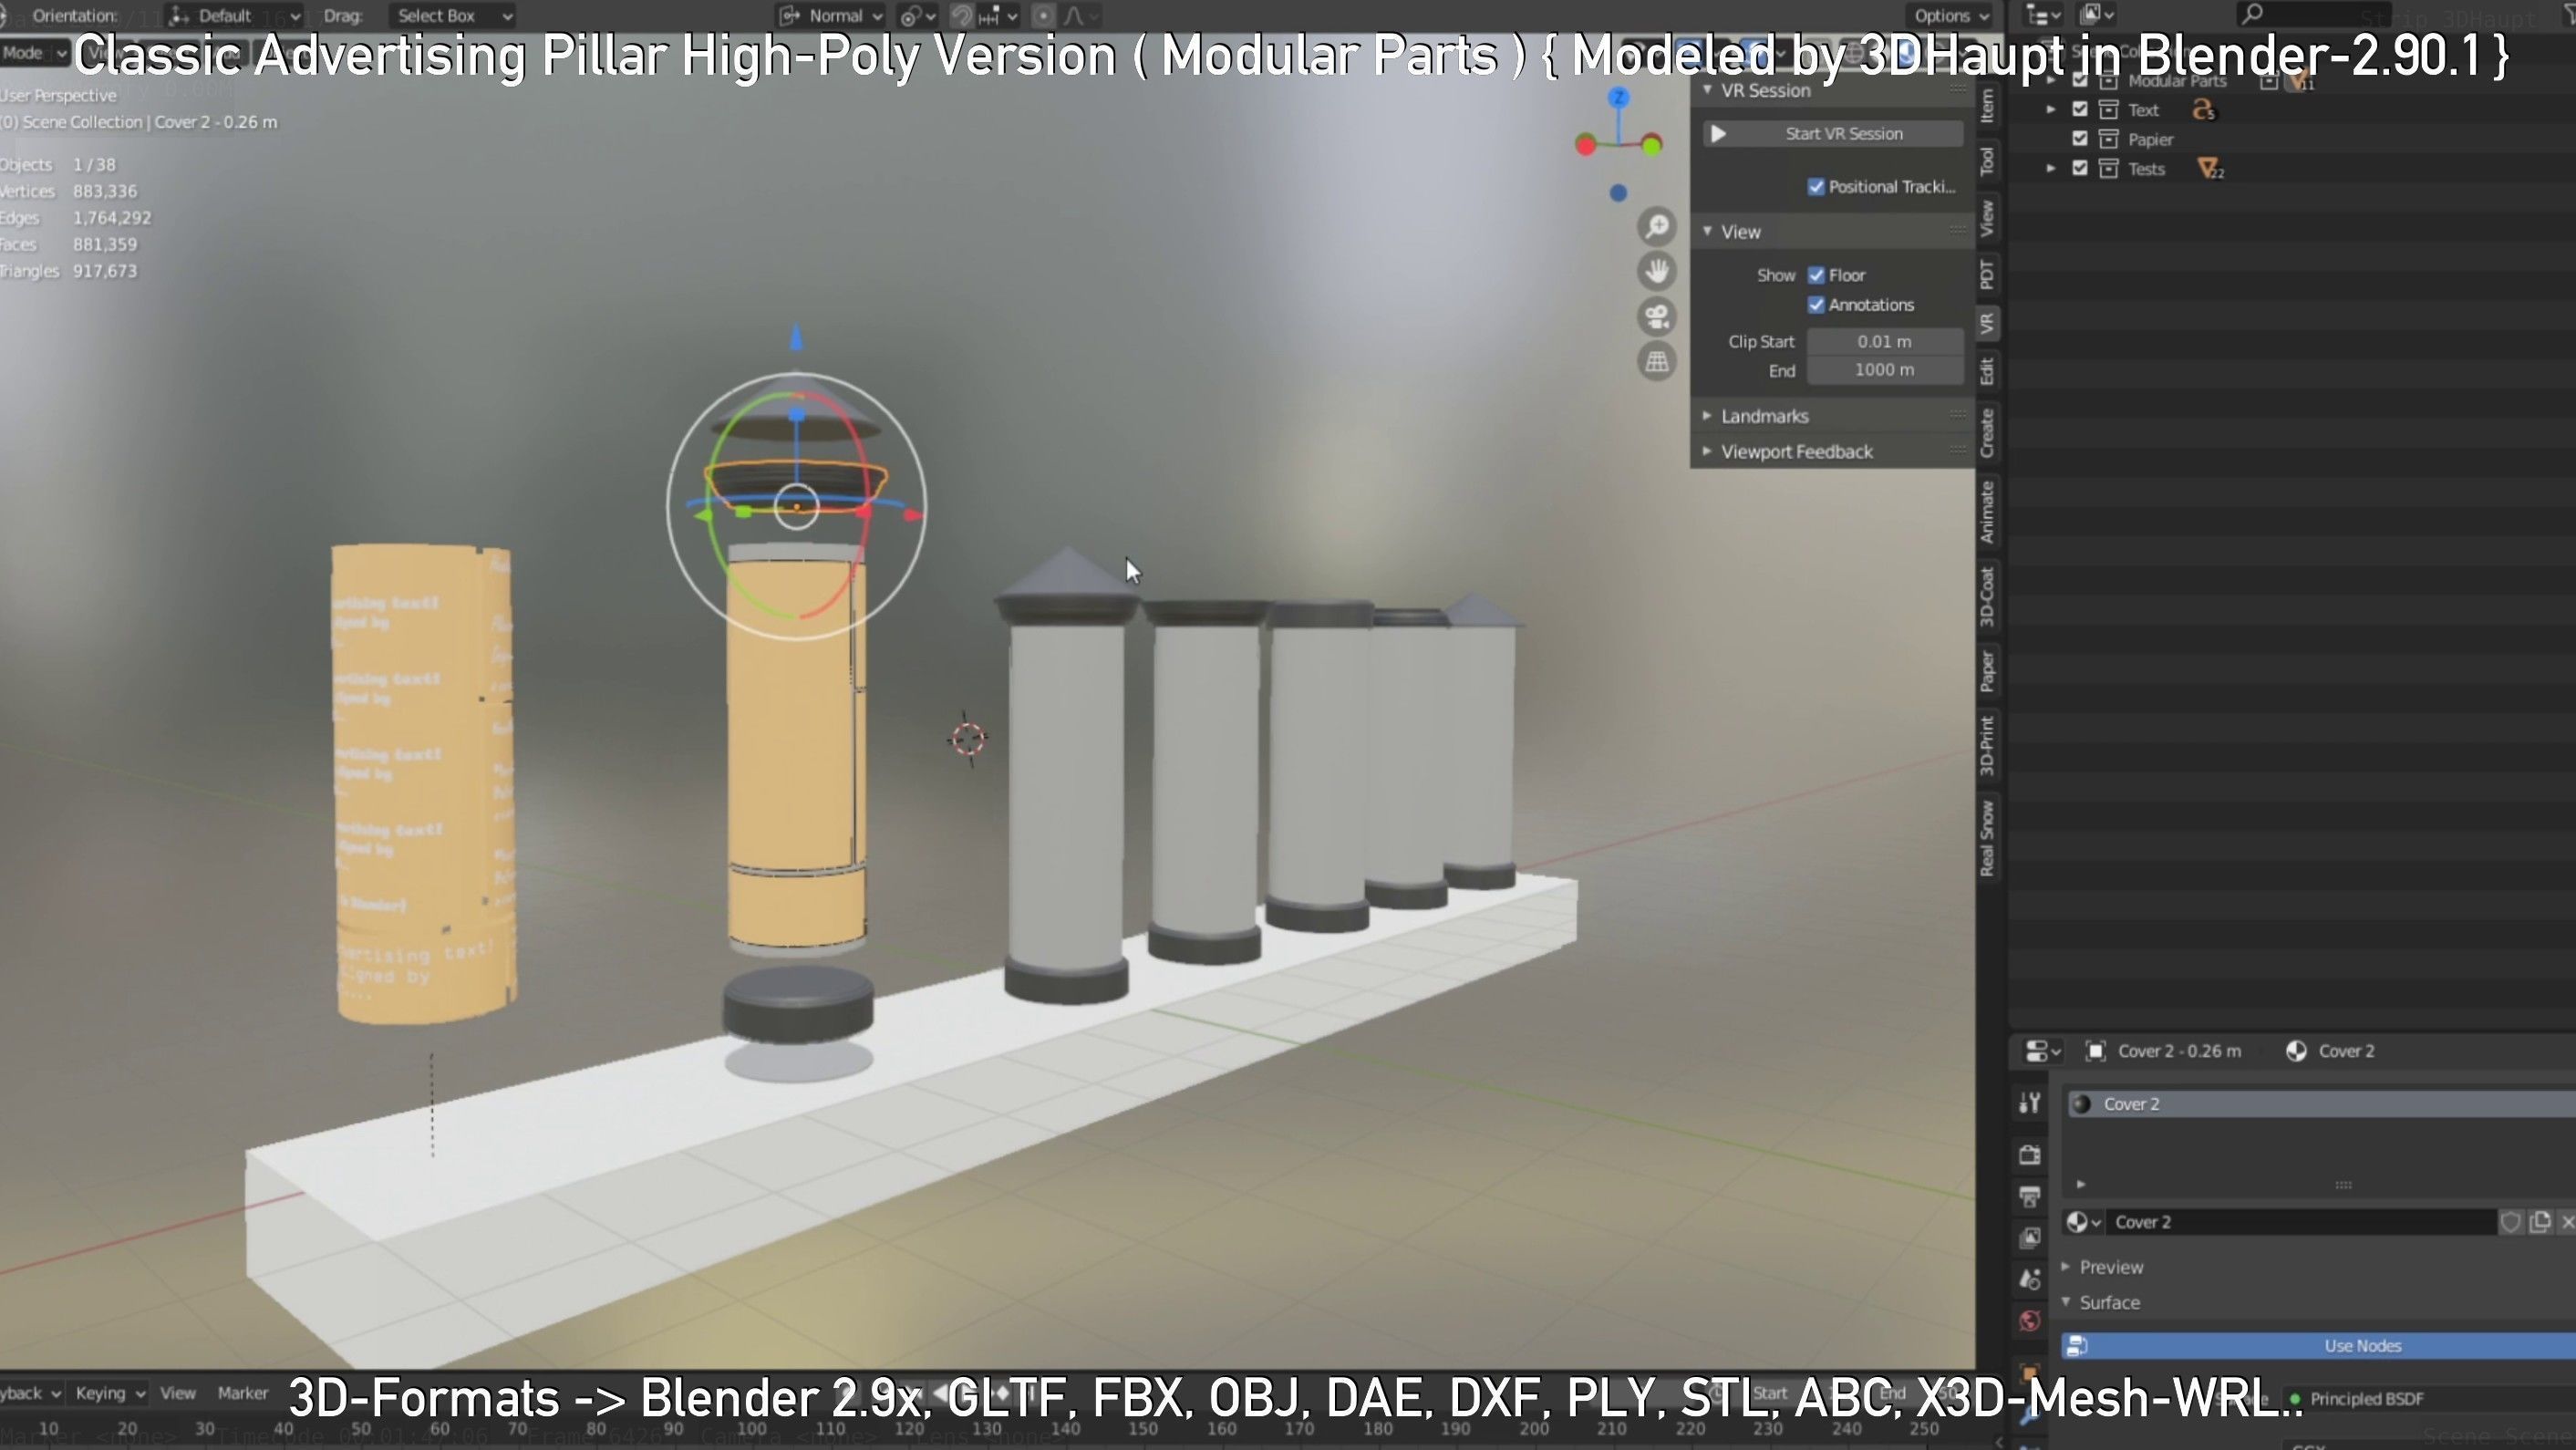2576x1450 pixels.
Task: Toggle the material fake user shield icon
Action: pos(2510,1222)
